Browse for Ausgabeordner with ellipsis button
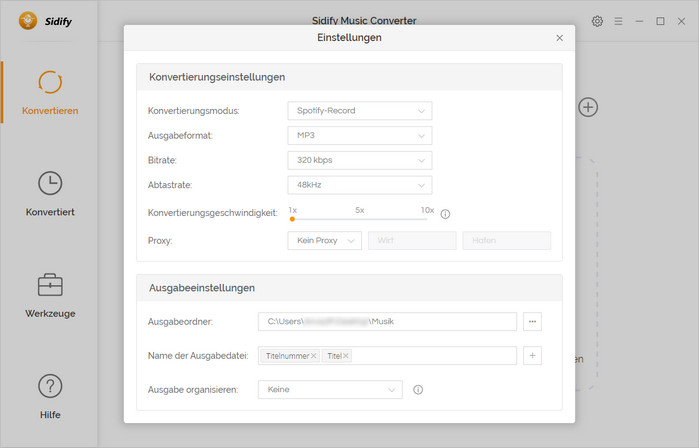This screenshot has width=699, height=448. (x=532, y=321)
